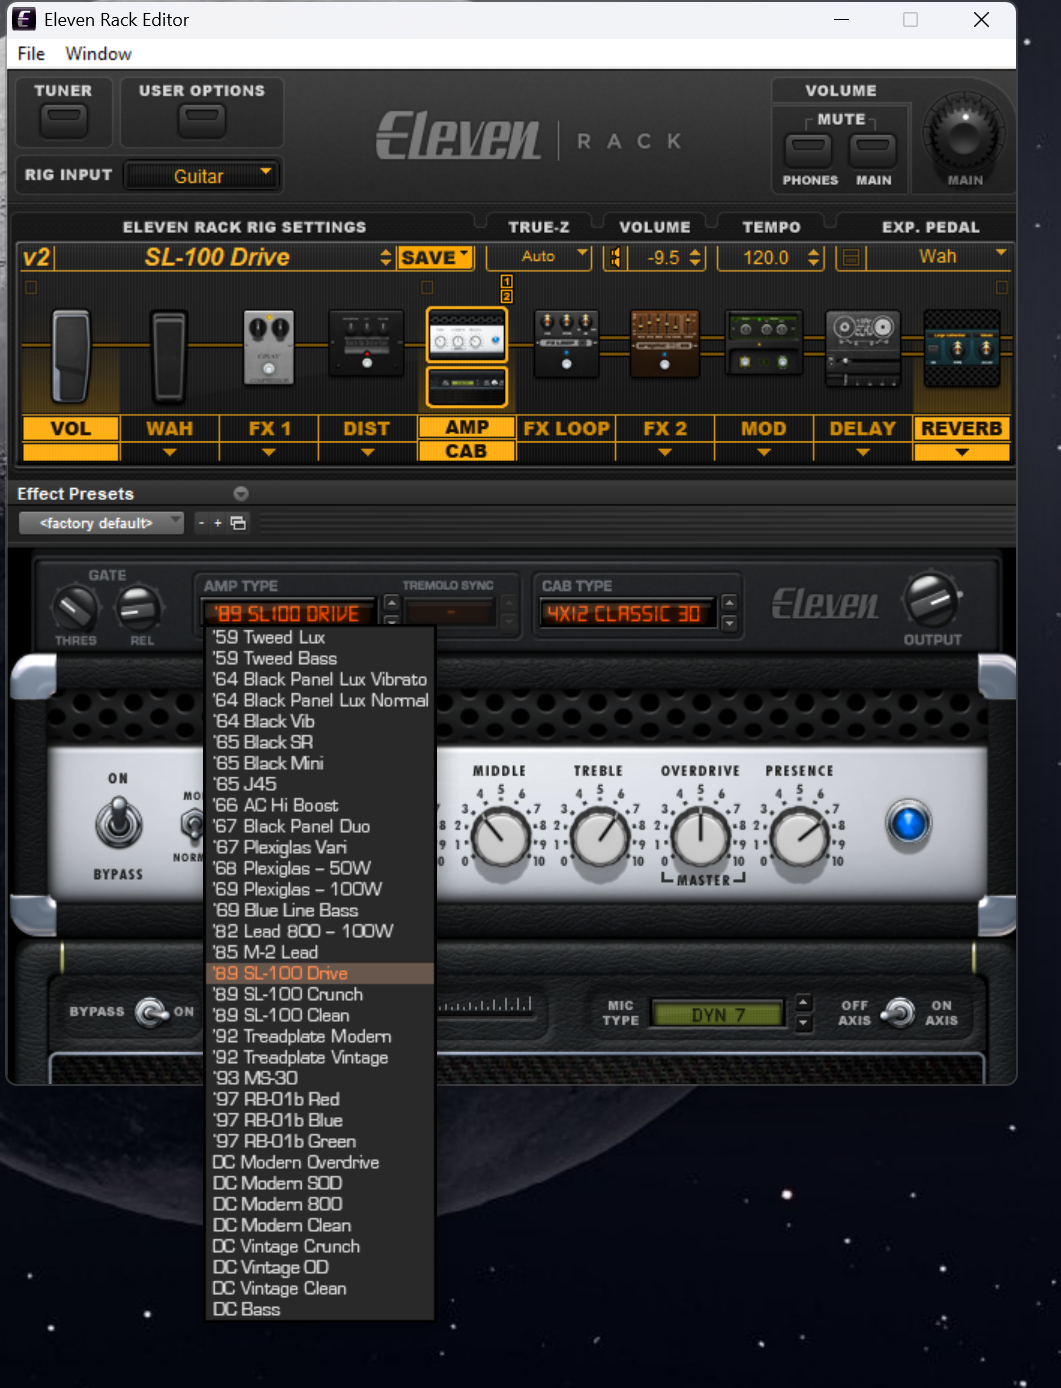
Task: Open the Cab Type 4x12 Classic 30 selector
Action: point(628,614)
